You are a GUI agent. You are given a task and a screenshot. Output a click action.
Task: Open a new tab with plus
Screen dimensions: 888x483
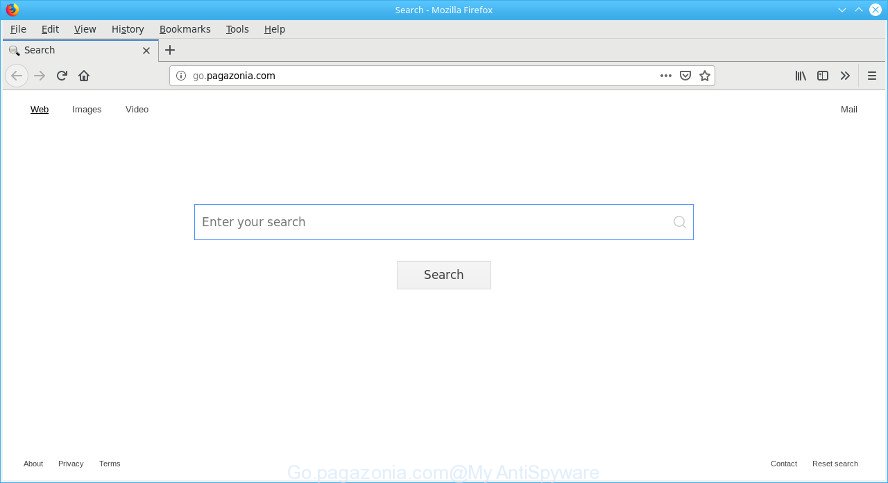tap(170, 50)
